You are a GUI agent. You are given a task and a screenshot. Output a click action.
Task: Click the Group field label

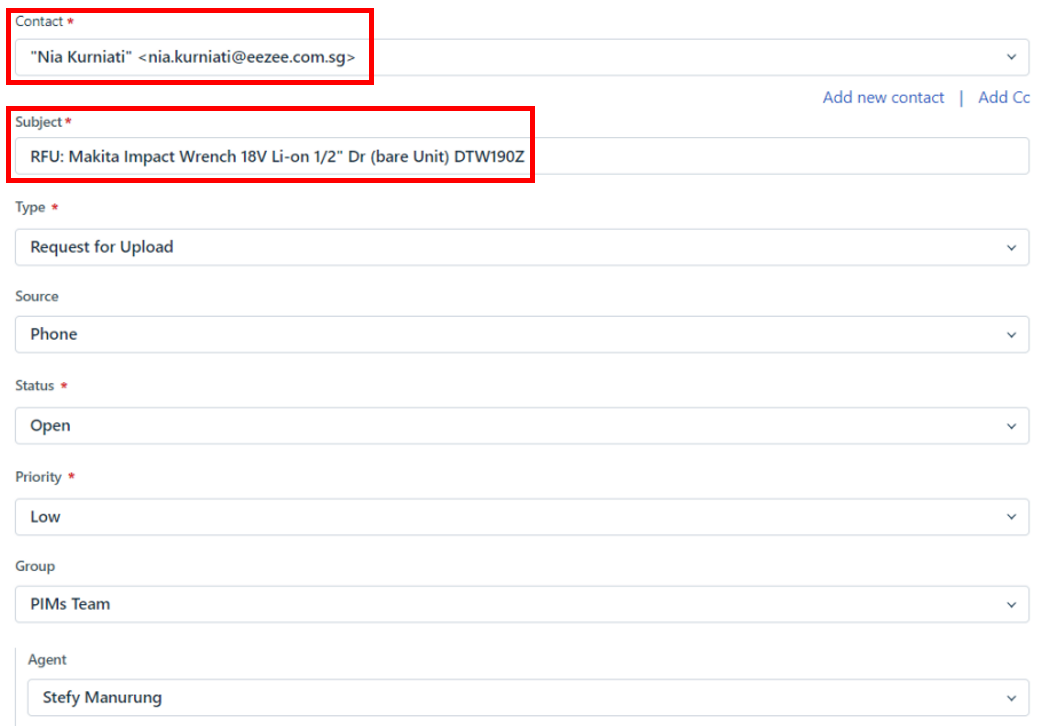[x=35, y=566]
